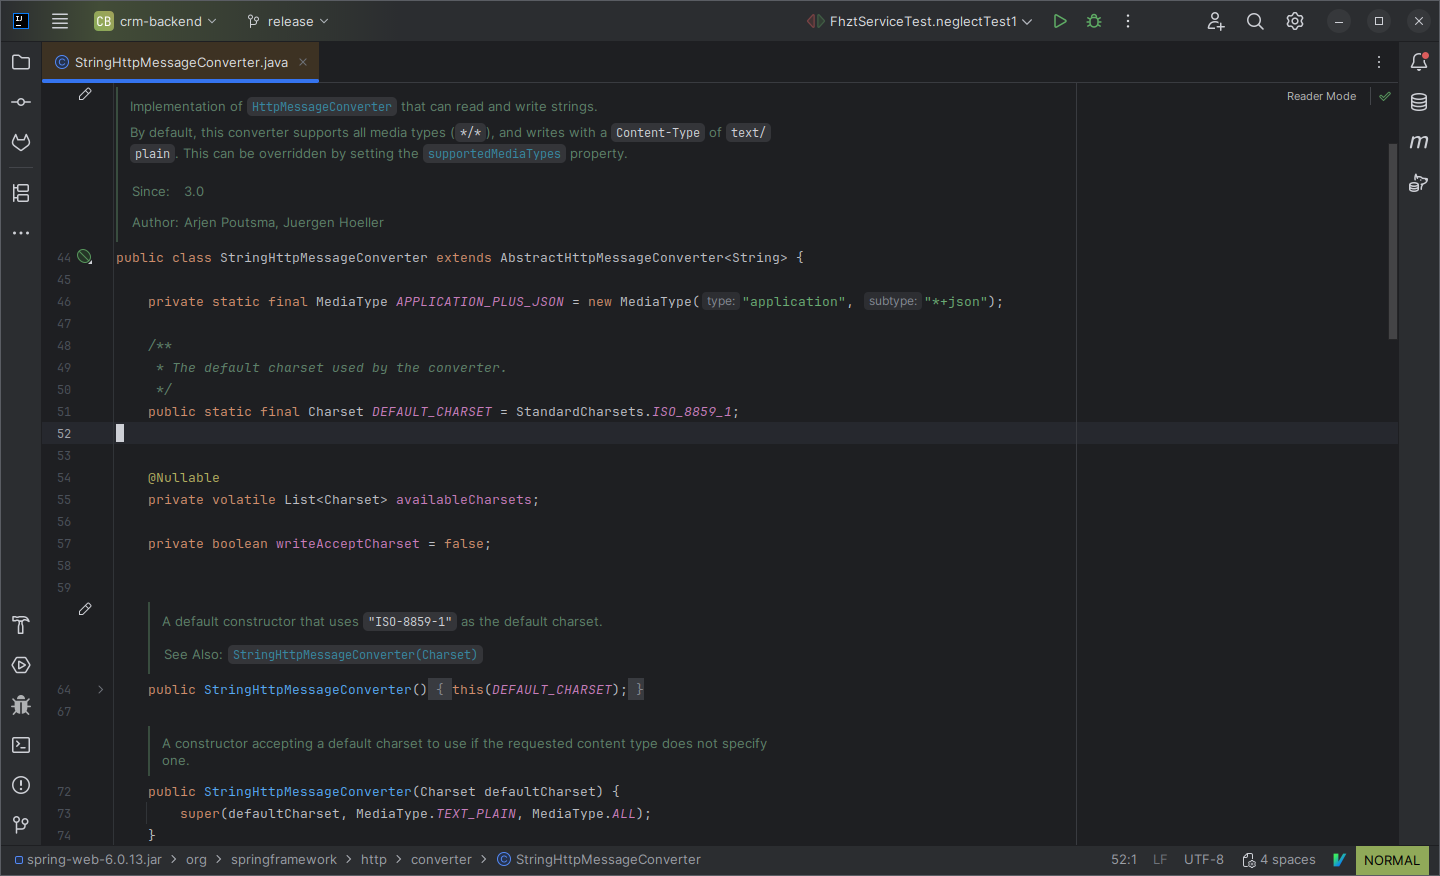Toggle rendered doc comment with pencil icon
Image resolution: width=1440 pixels, height=876 pixels.
pyautogui.click(x=85, y=94)
